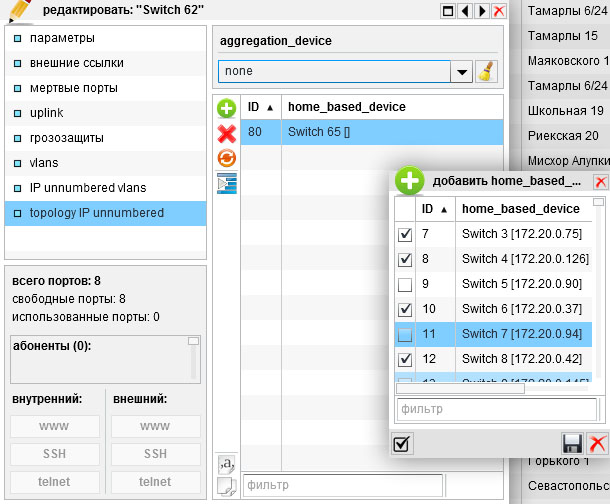Click the green add record icon
Screen dimensions: 610x504
(226, 108)
